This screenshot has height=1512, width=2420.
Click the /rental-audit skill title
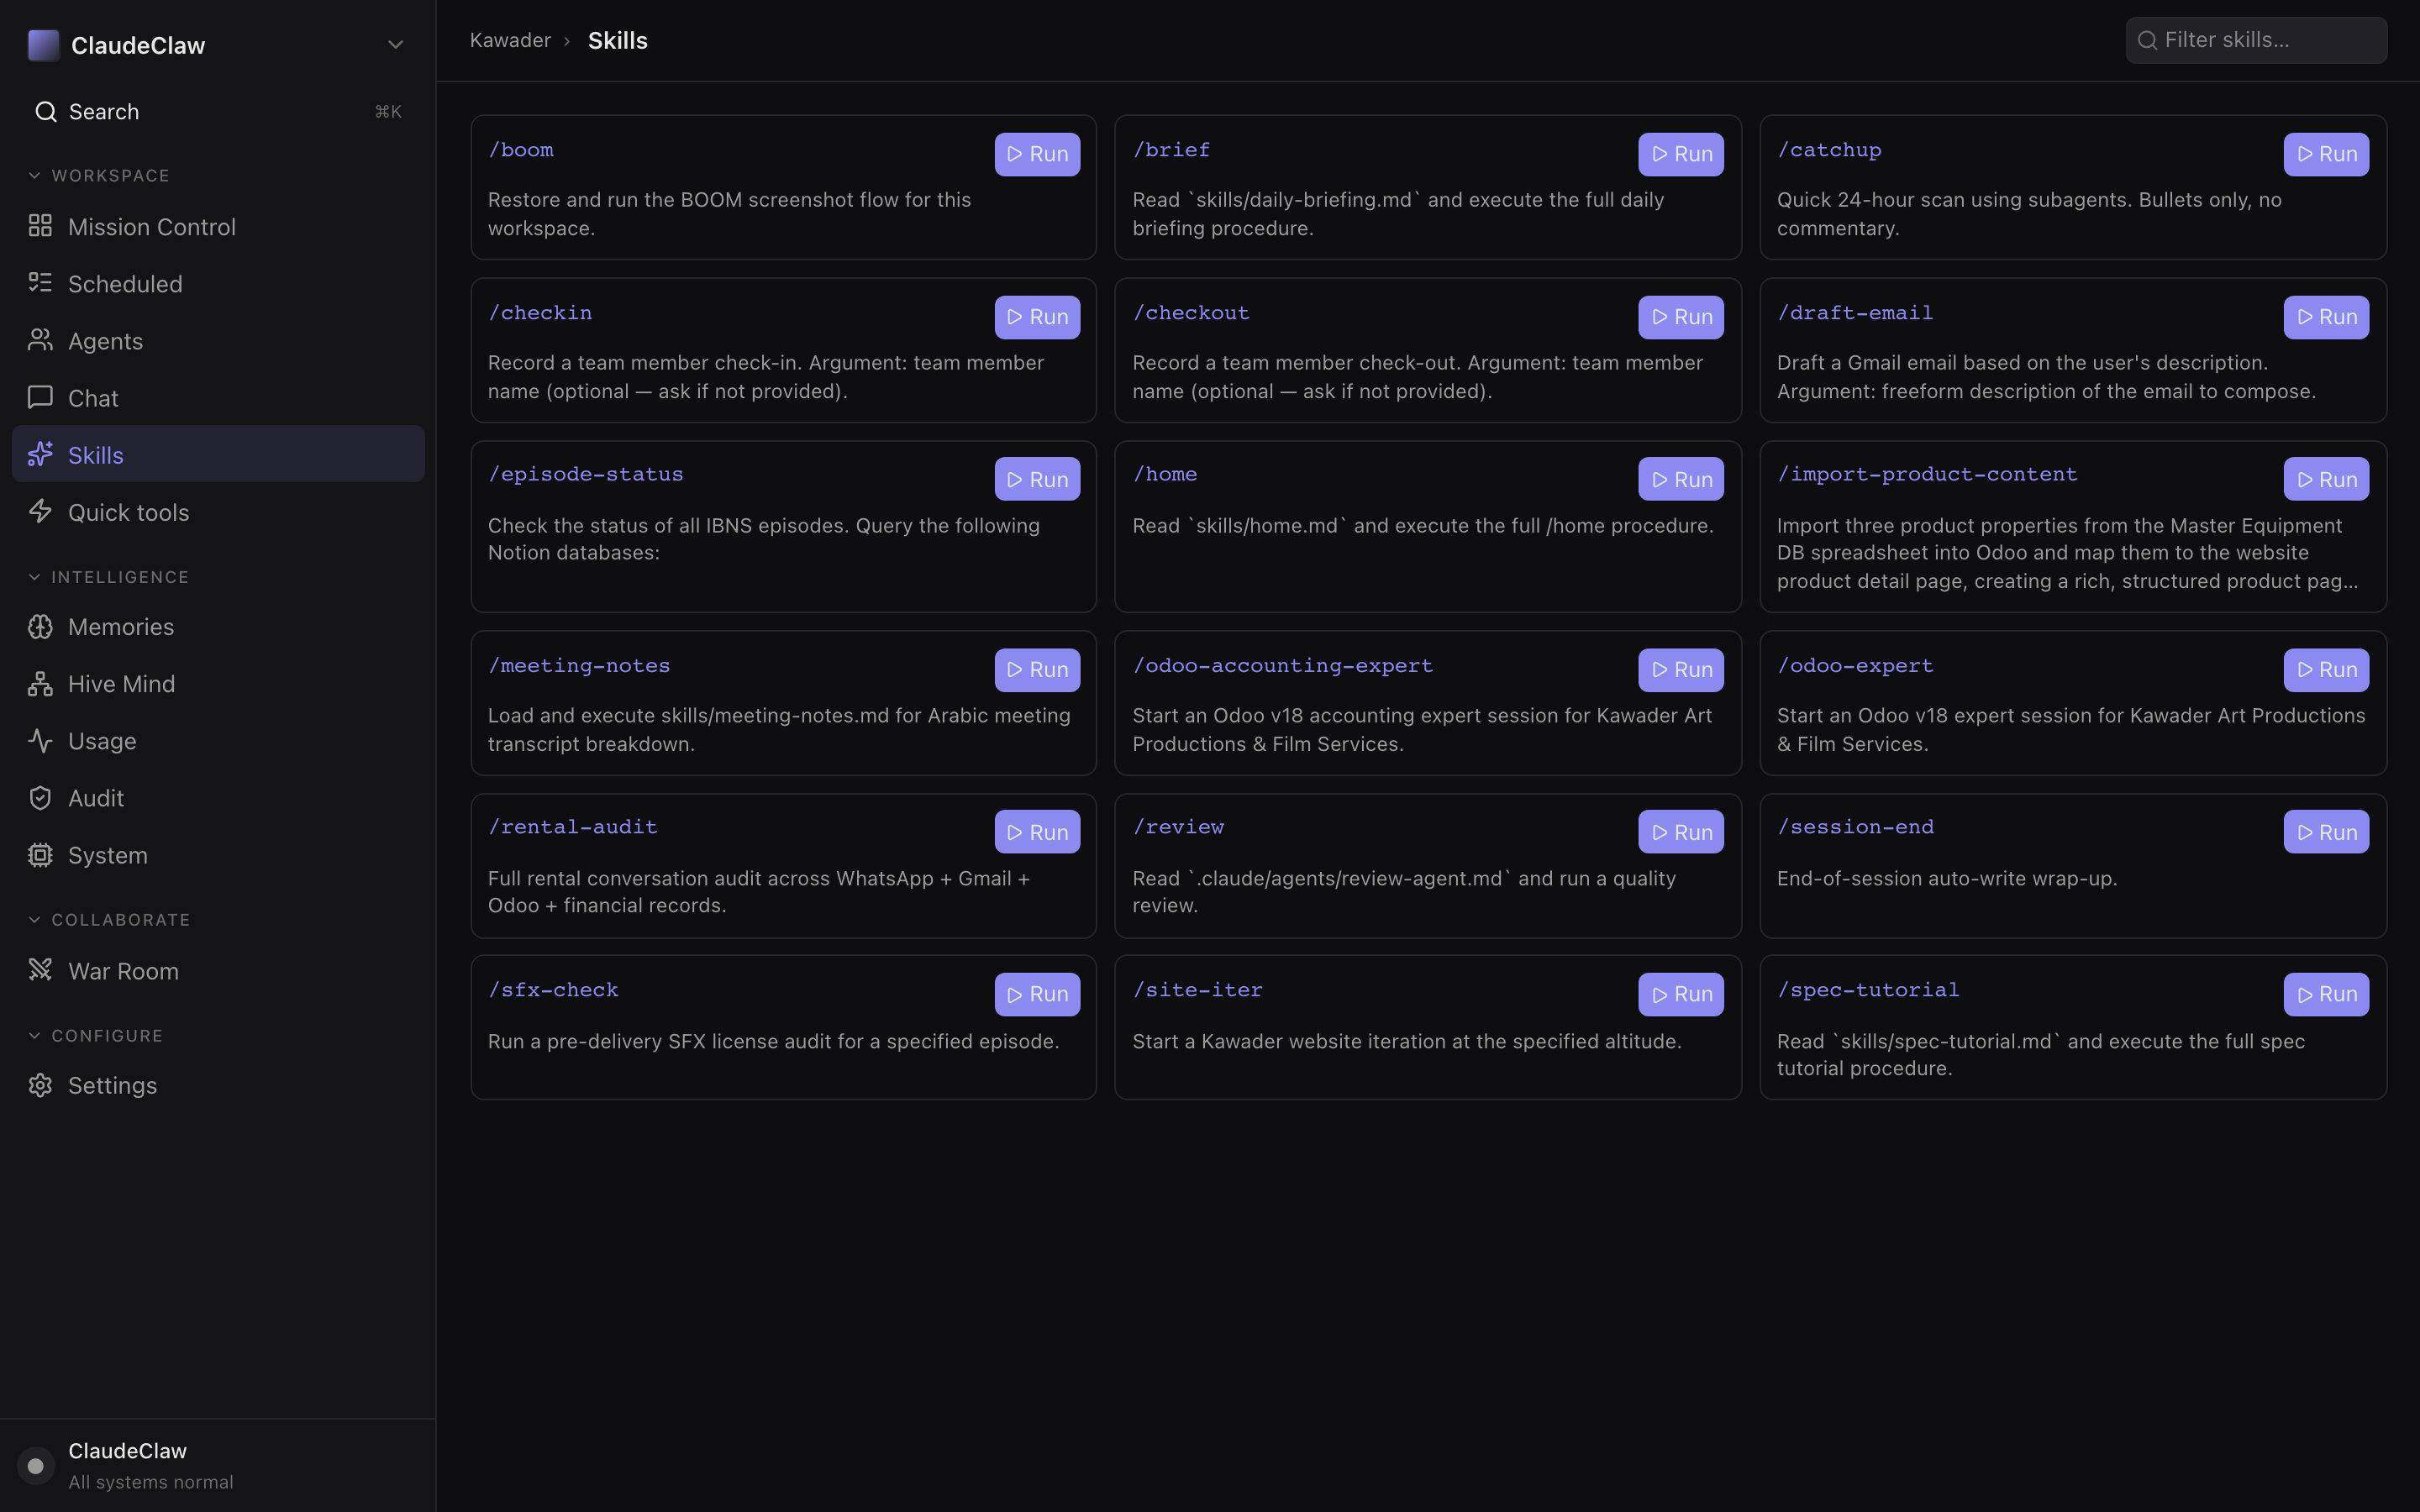click(x=572, y=827)
